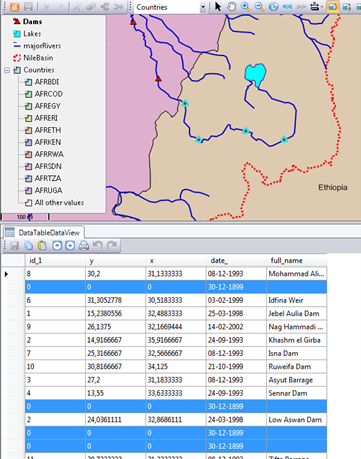The height and width of the screenshot is (459, 361).
Task: Toggle the AFRBDI country category symbol
Action: pyautogui.click(x=29, y=82)
